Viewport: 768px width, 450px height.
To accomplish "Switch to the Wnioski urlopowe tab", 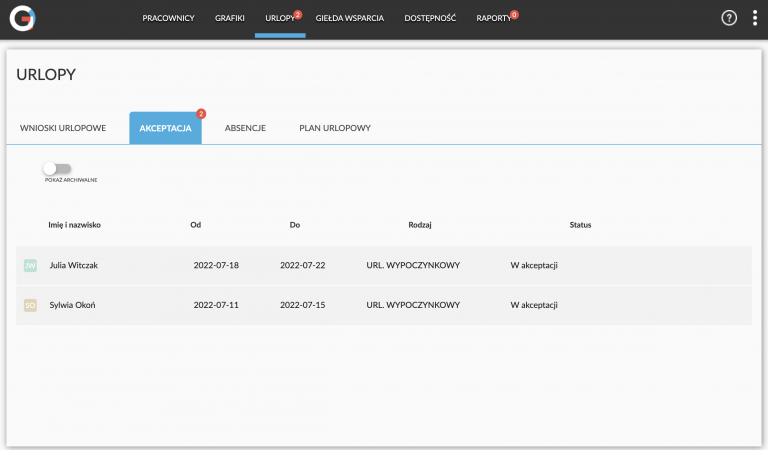I will (x=63, y=128).
